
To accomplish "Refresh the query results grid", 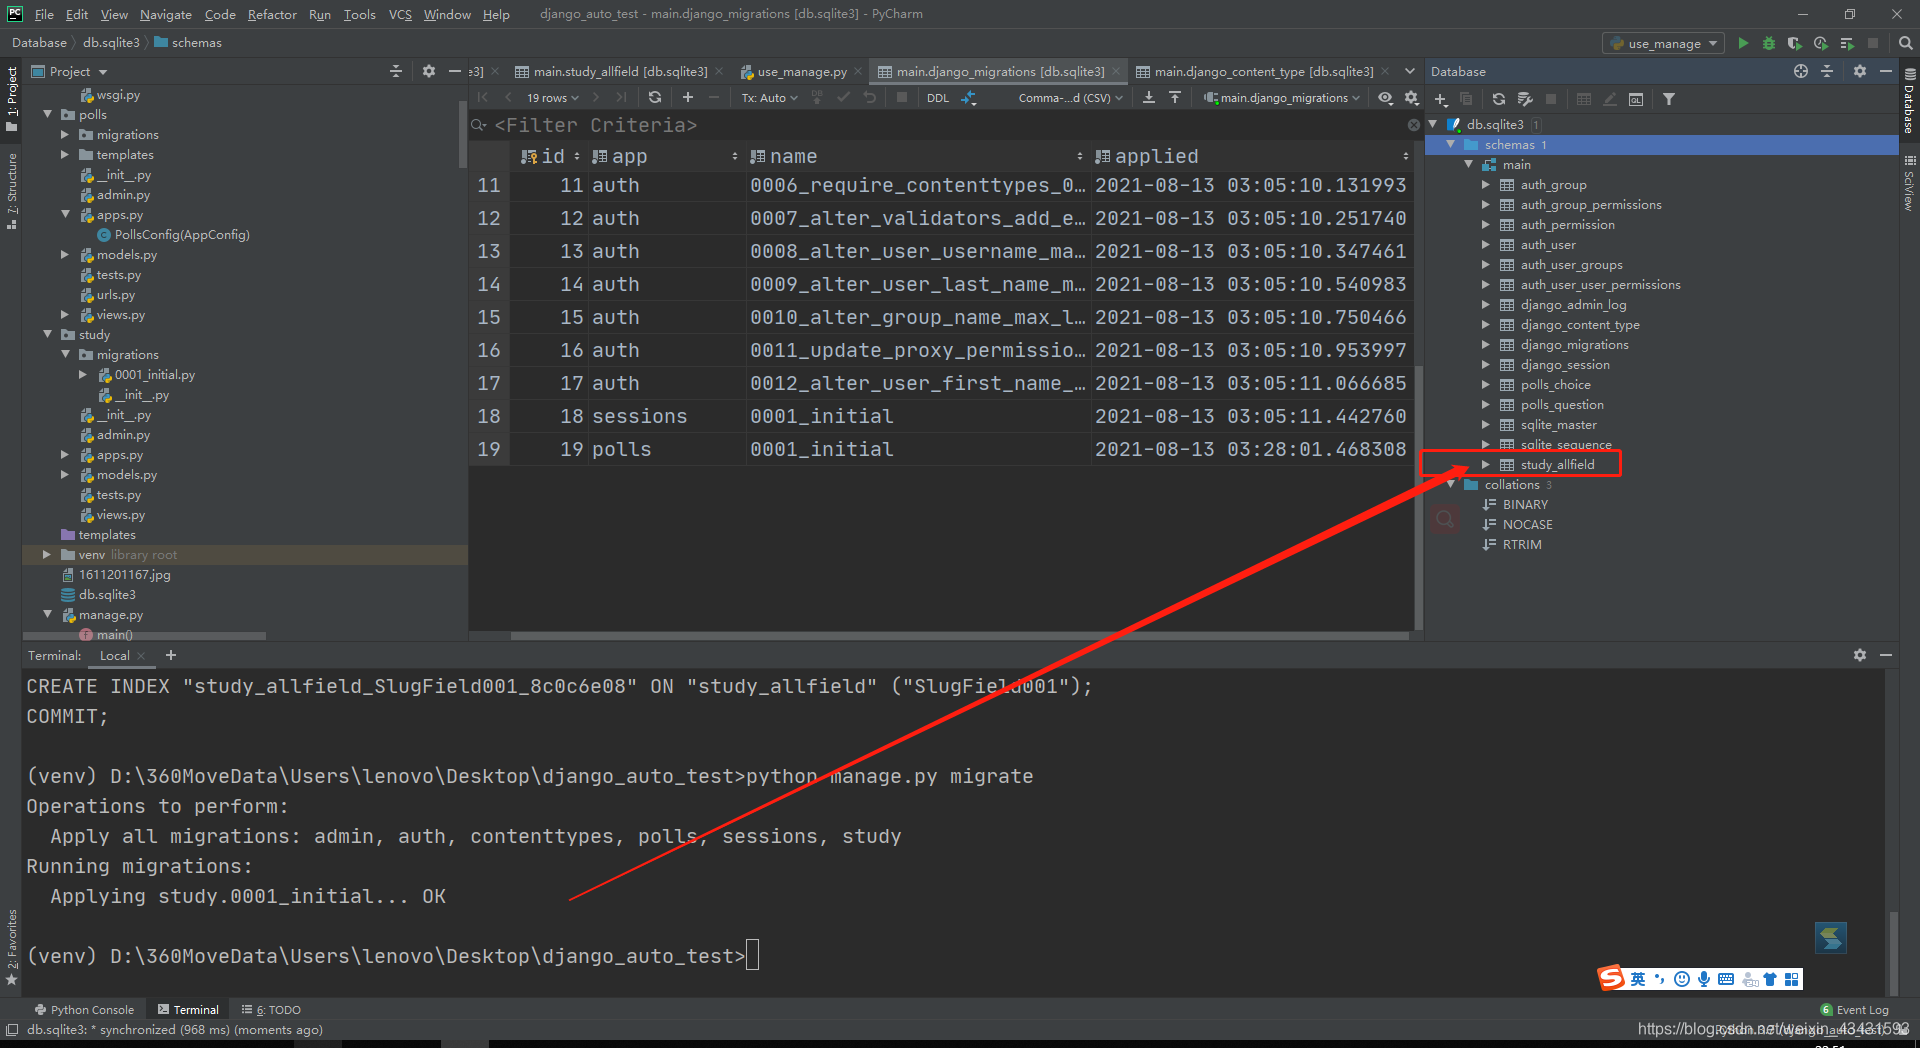I will pos(654,98).
